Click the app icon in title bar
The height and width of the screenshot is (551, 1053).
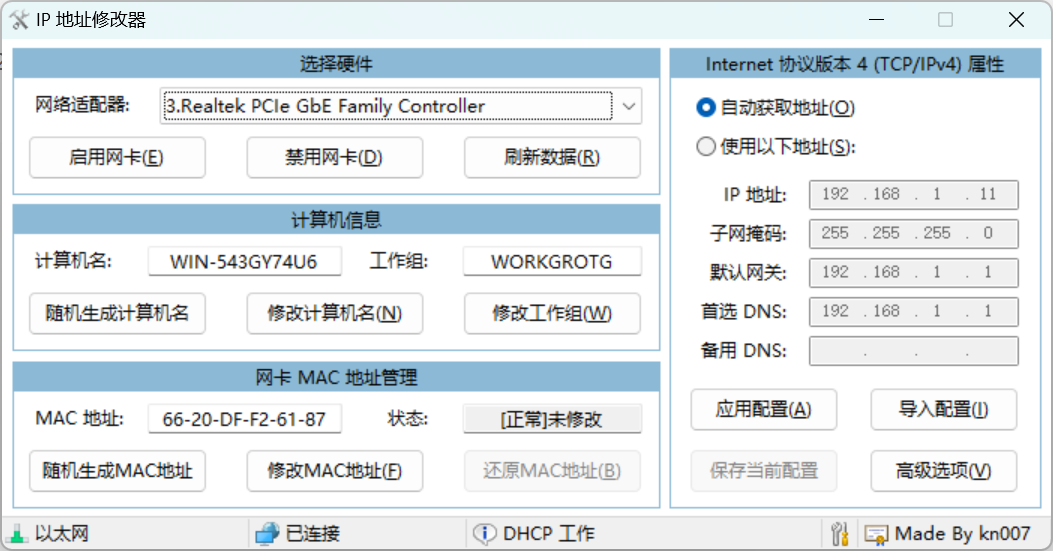[x=19, y=20]
